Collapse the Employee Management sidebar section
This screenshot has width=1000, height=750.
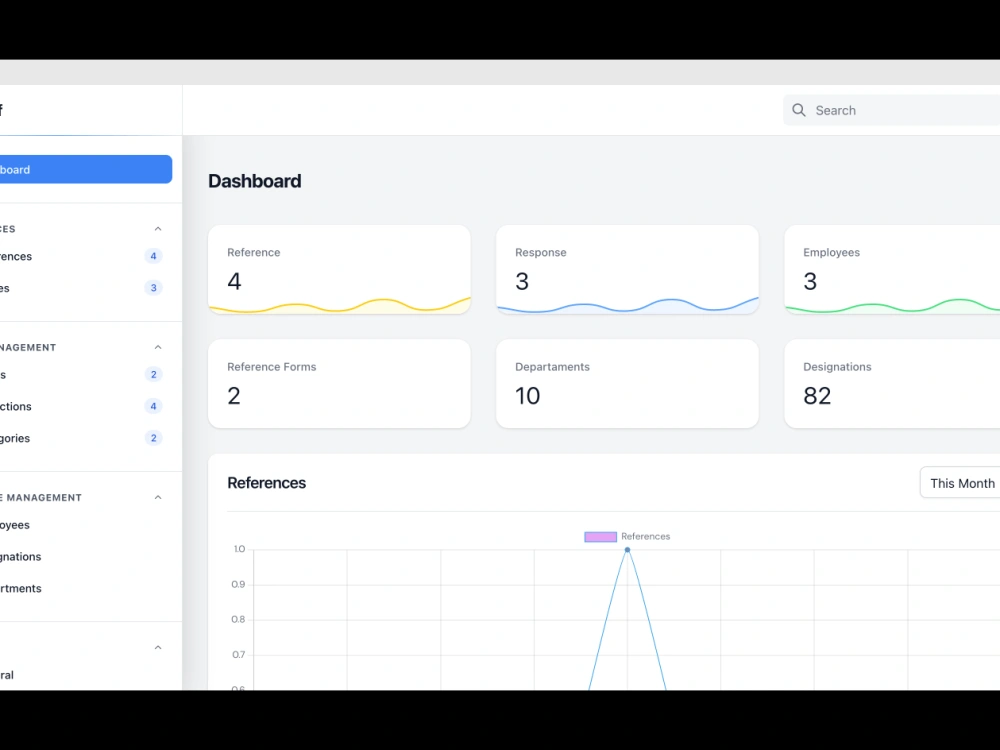coord(157,497)
